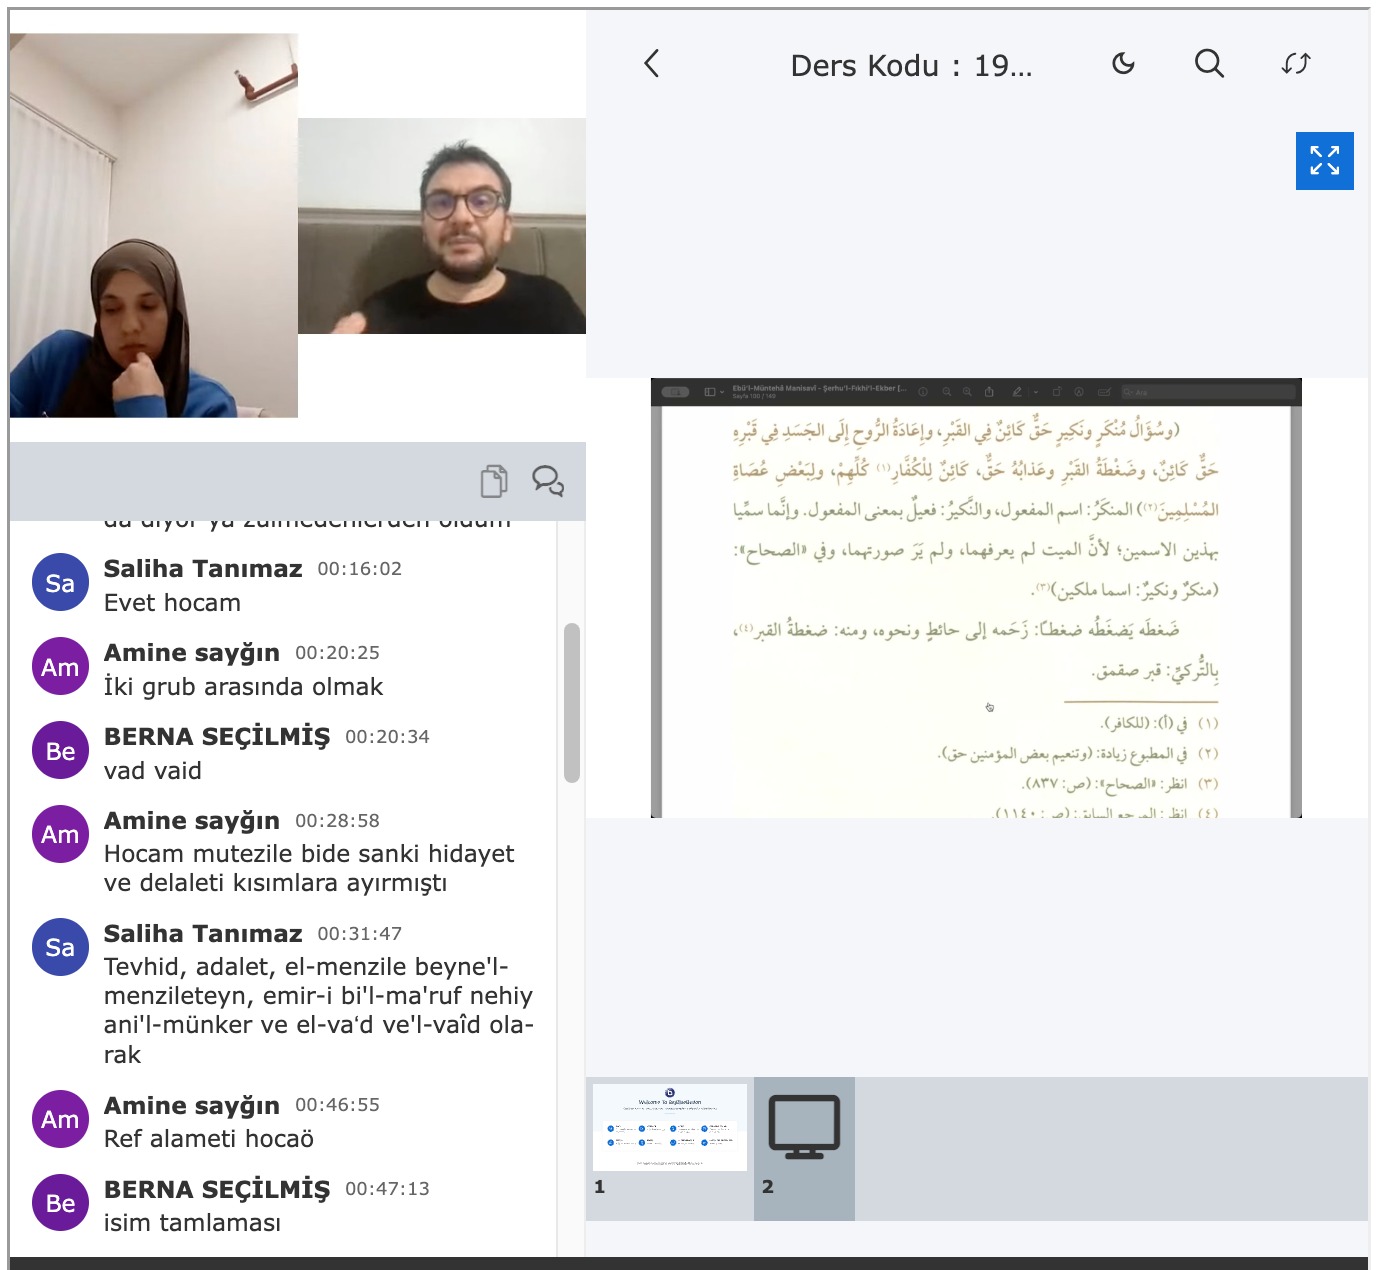Click the 'isim tamlaması' message
The height and width of the screenshot is (1270, 1390).
coord(192,1223)
